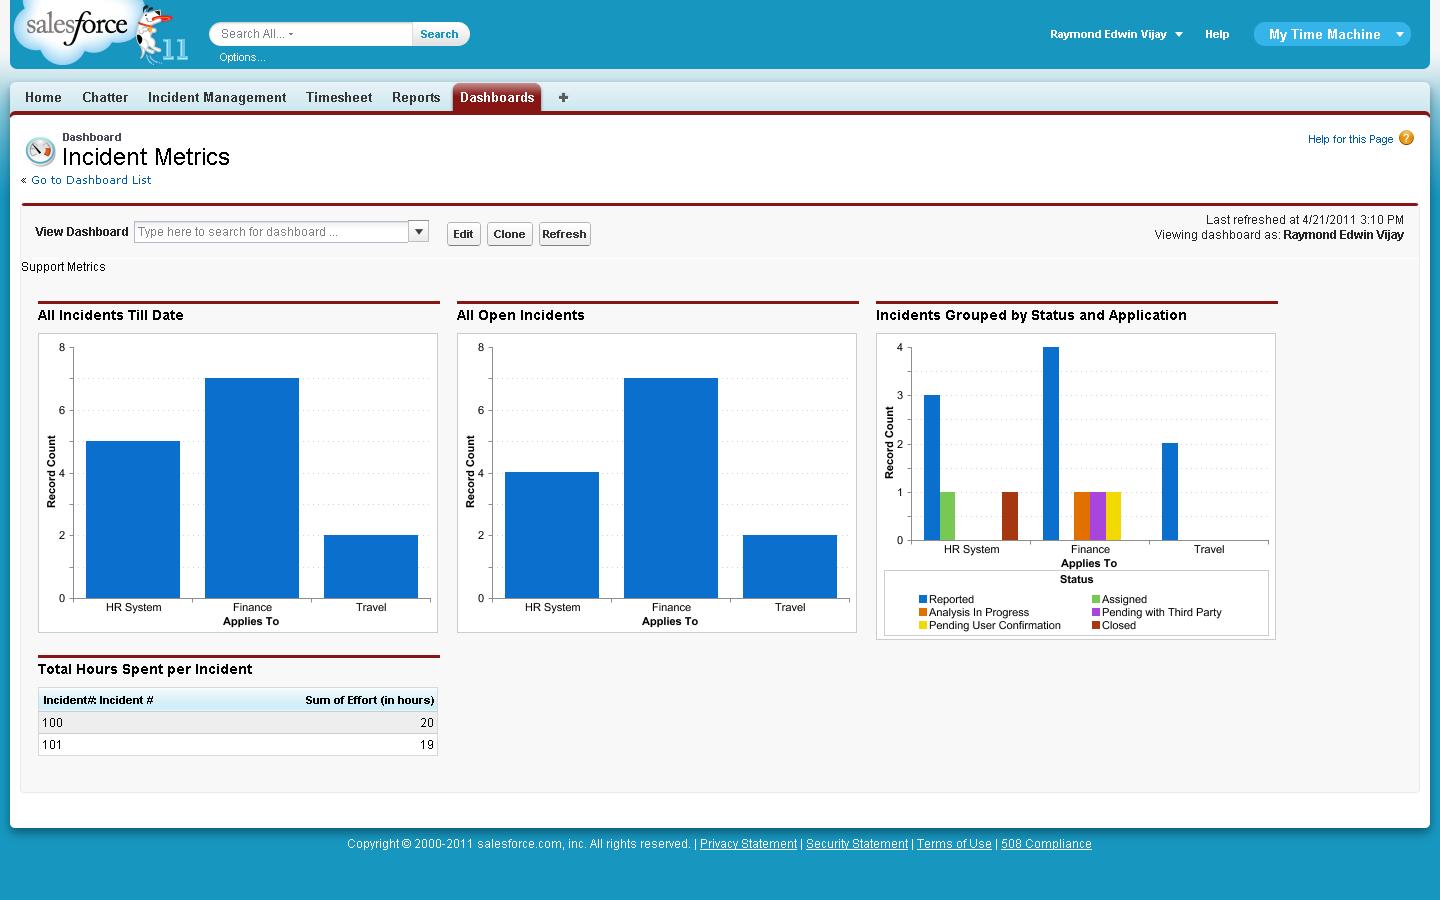Refresh the dashboard data
1440x900 pixels.
[564, 234]
